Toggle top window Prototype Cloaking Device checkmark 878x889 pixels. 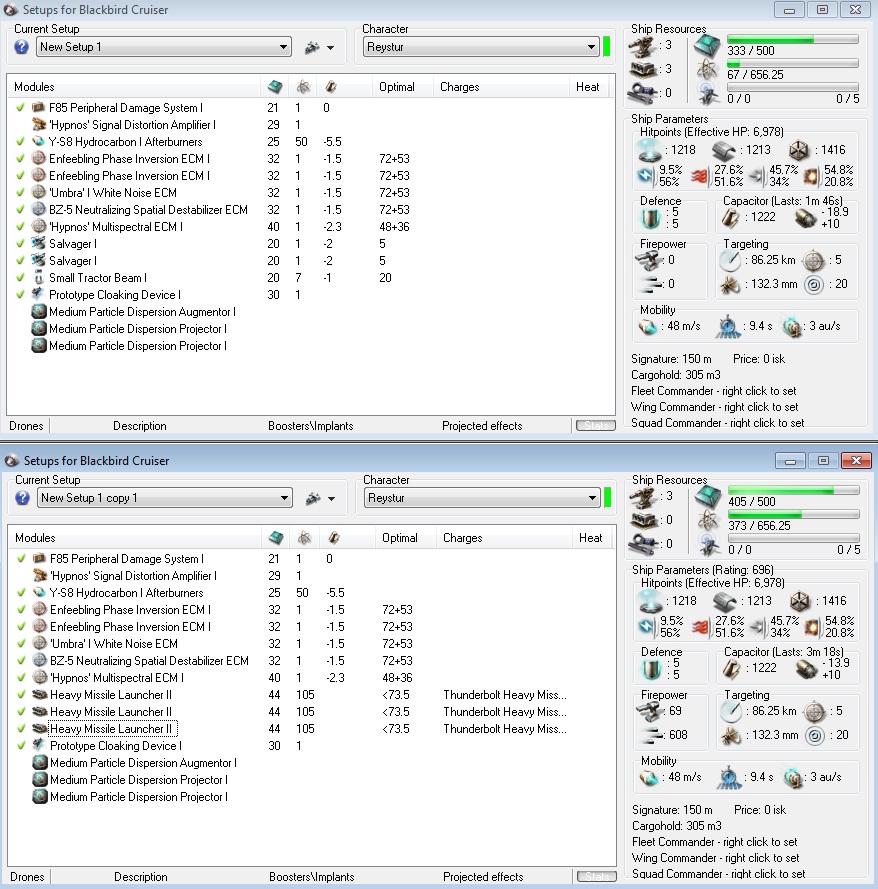point(20,295)
